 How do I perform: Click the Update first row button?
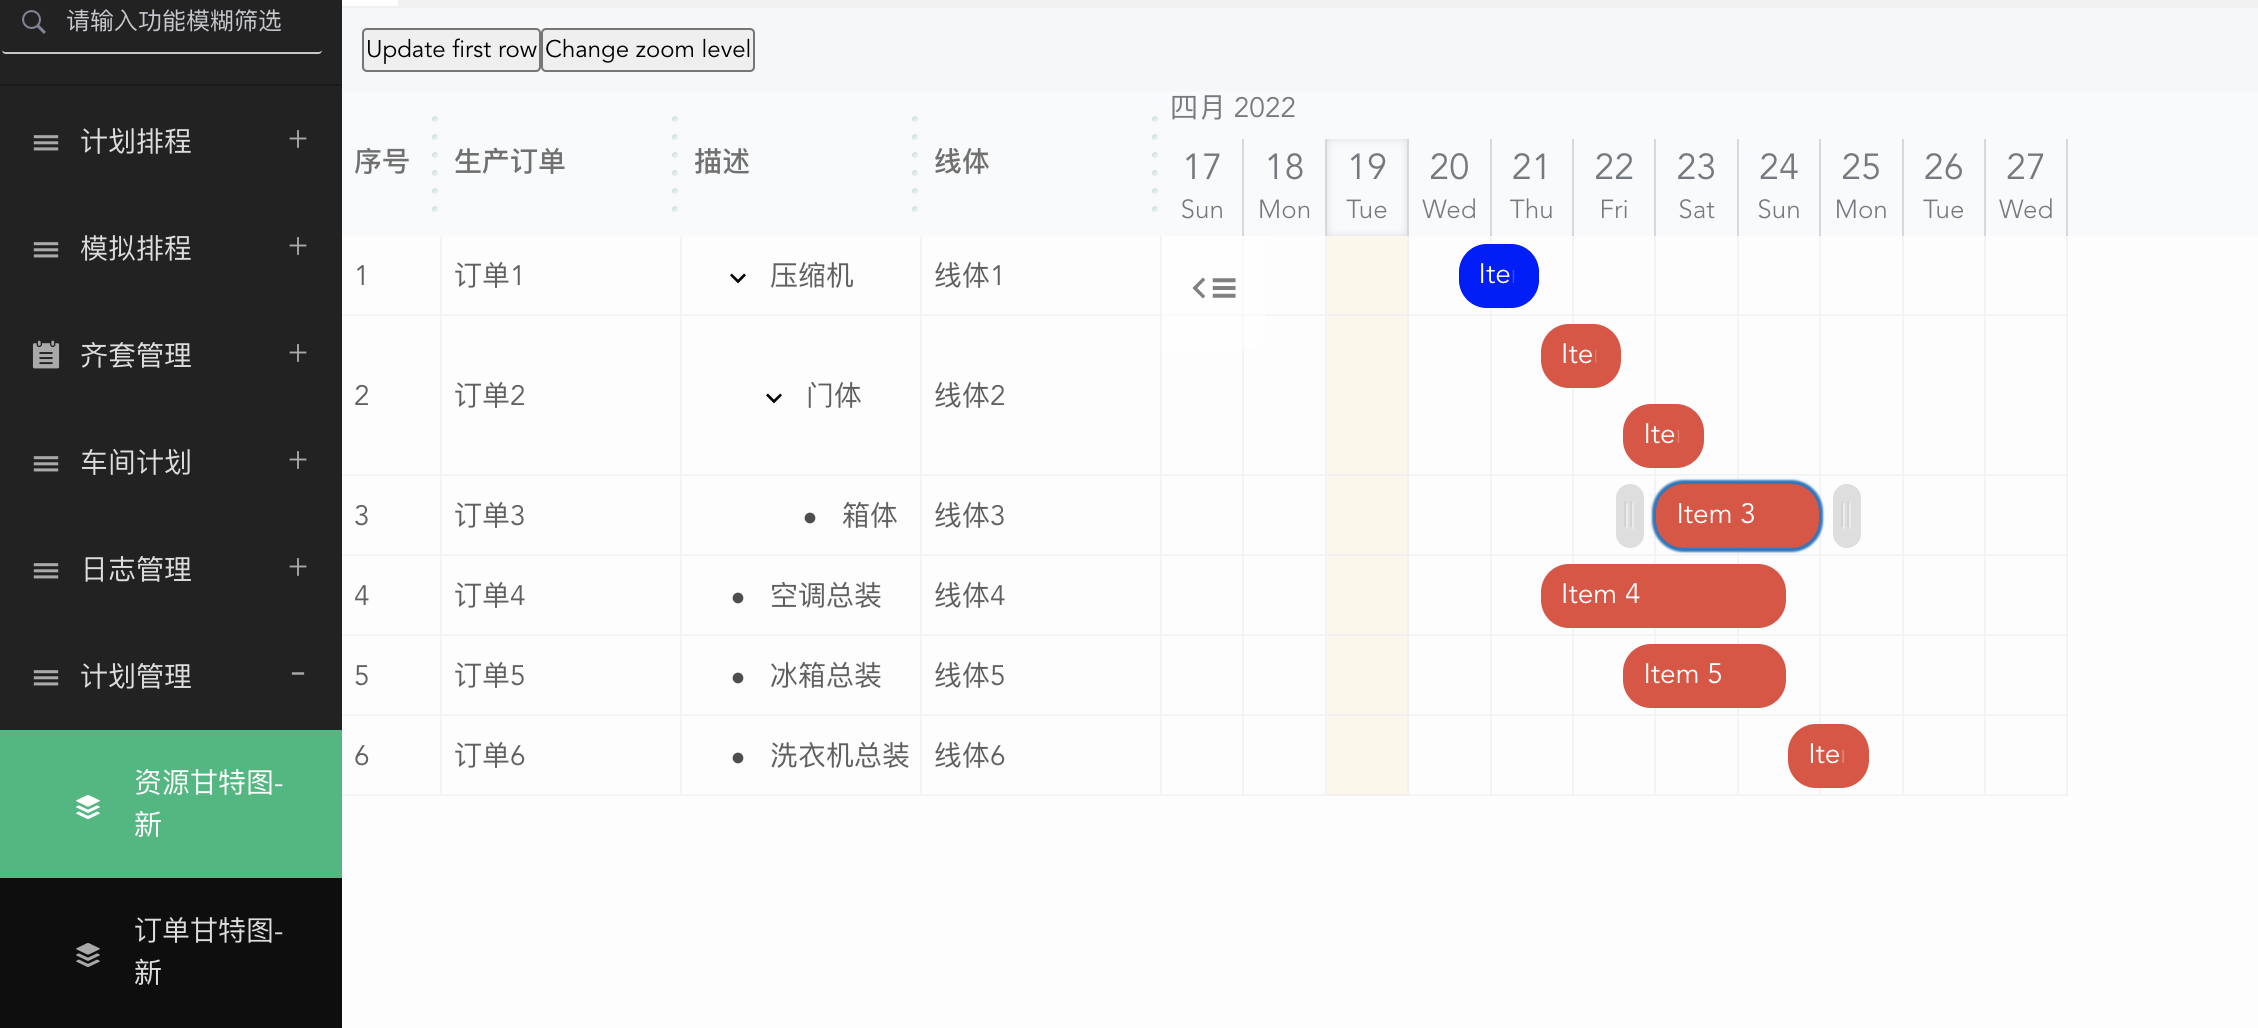[450, 49]
